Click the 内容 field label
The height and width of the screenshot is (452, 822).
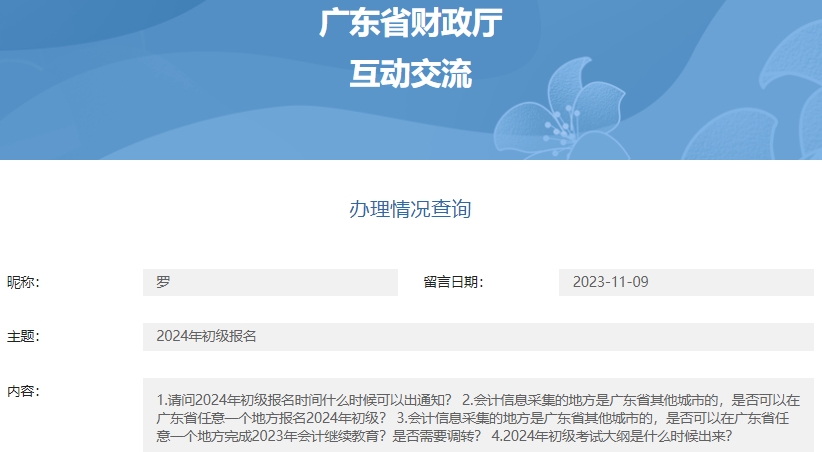coord(23,390)
